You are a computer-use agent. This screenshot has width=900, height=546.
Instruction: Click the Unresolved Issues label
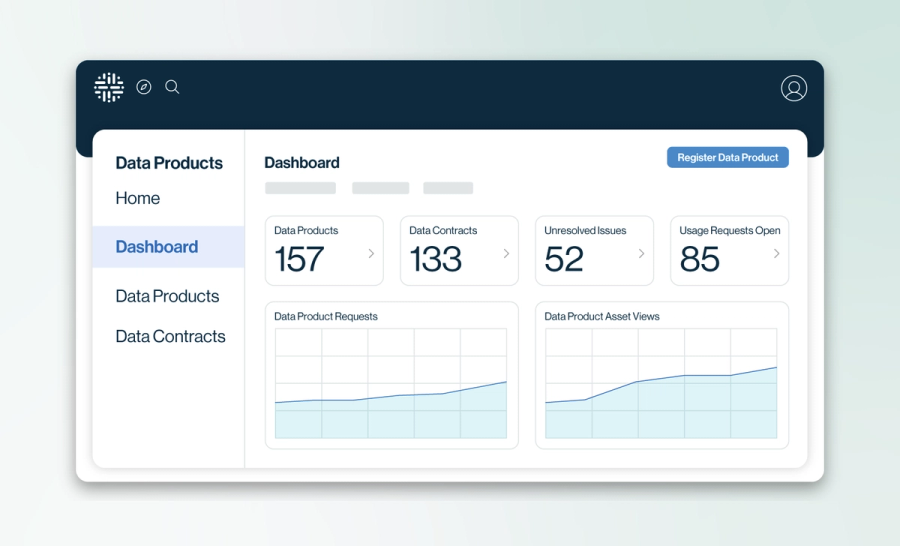(x=585, y=231)
